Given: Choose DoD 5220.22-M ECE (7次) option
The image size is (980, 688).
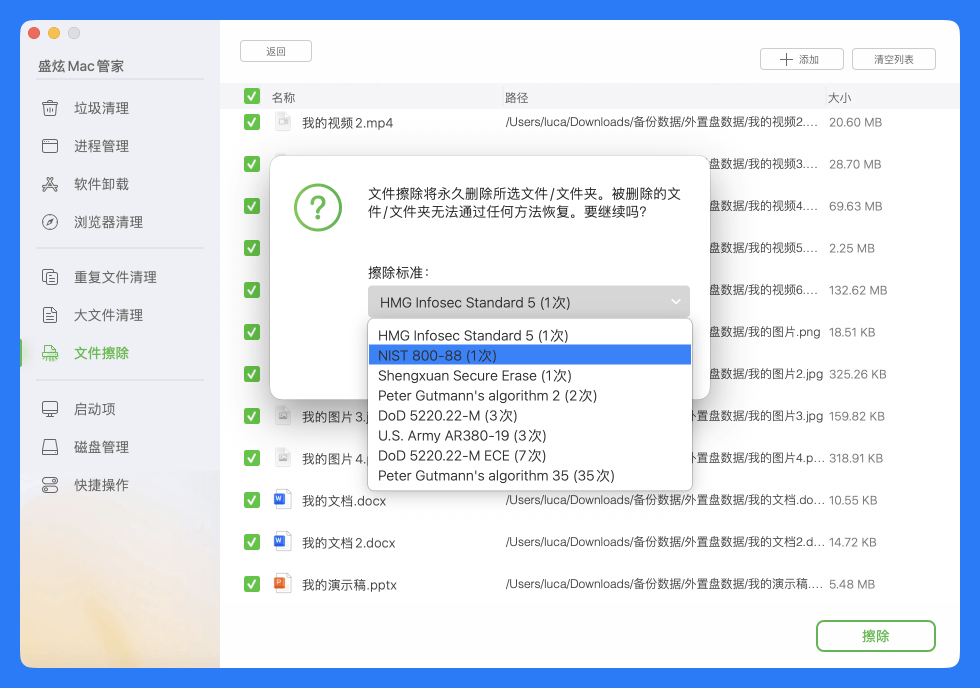Looking at the screenshot, I should tap(529, 455).
